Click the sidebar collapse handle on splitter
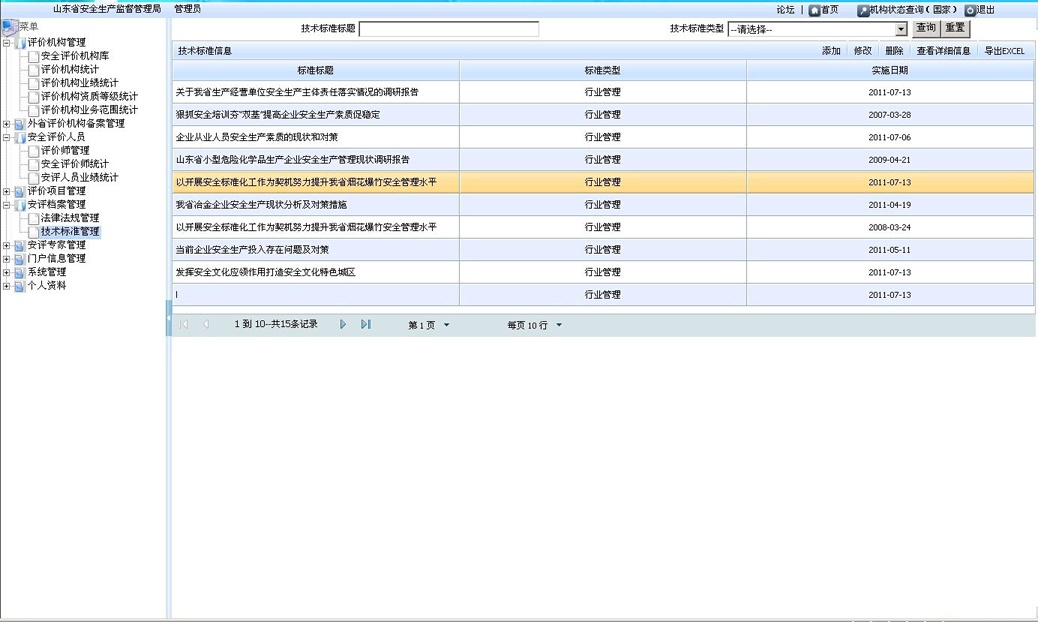Image resolution: width=1038 pixels, height=622 pixels. (x=168, y=310)
